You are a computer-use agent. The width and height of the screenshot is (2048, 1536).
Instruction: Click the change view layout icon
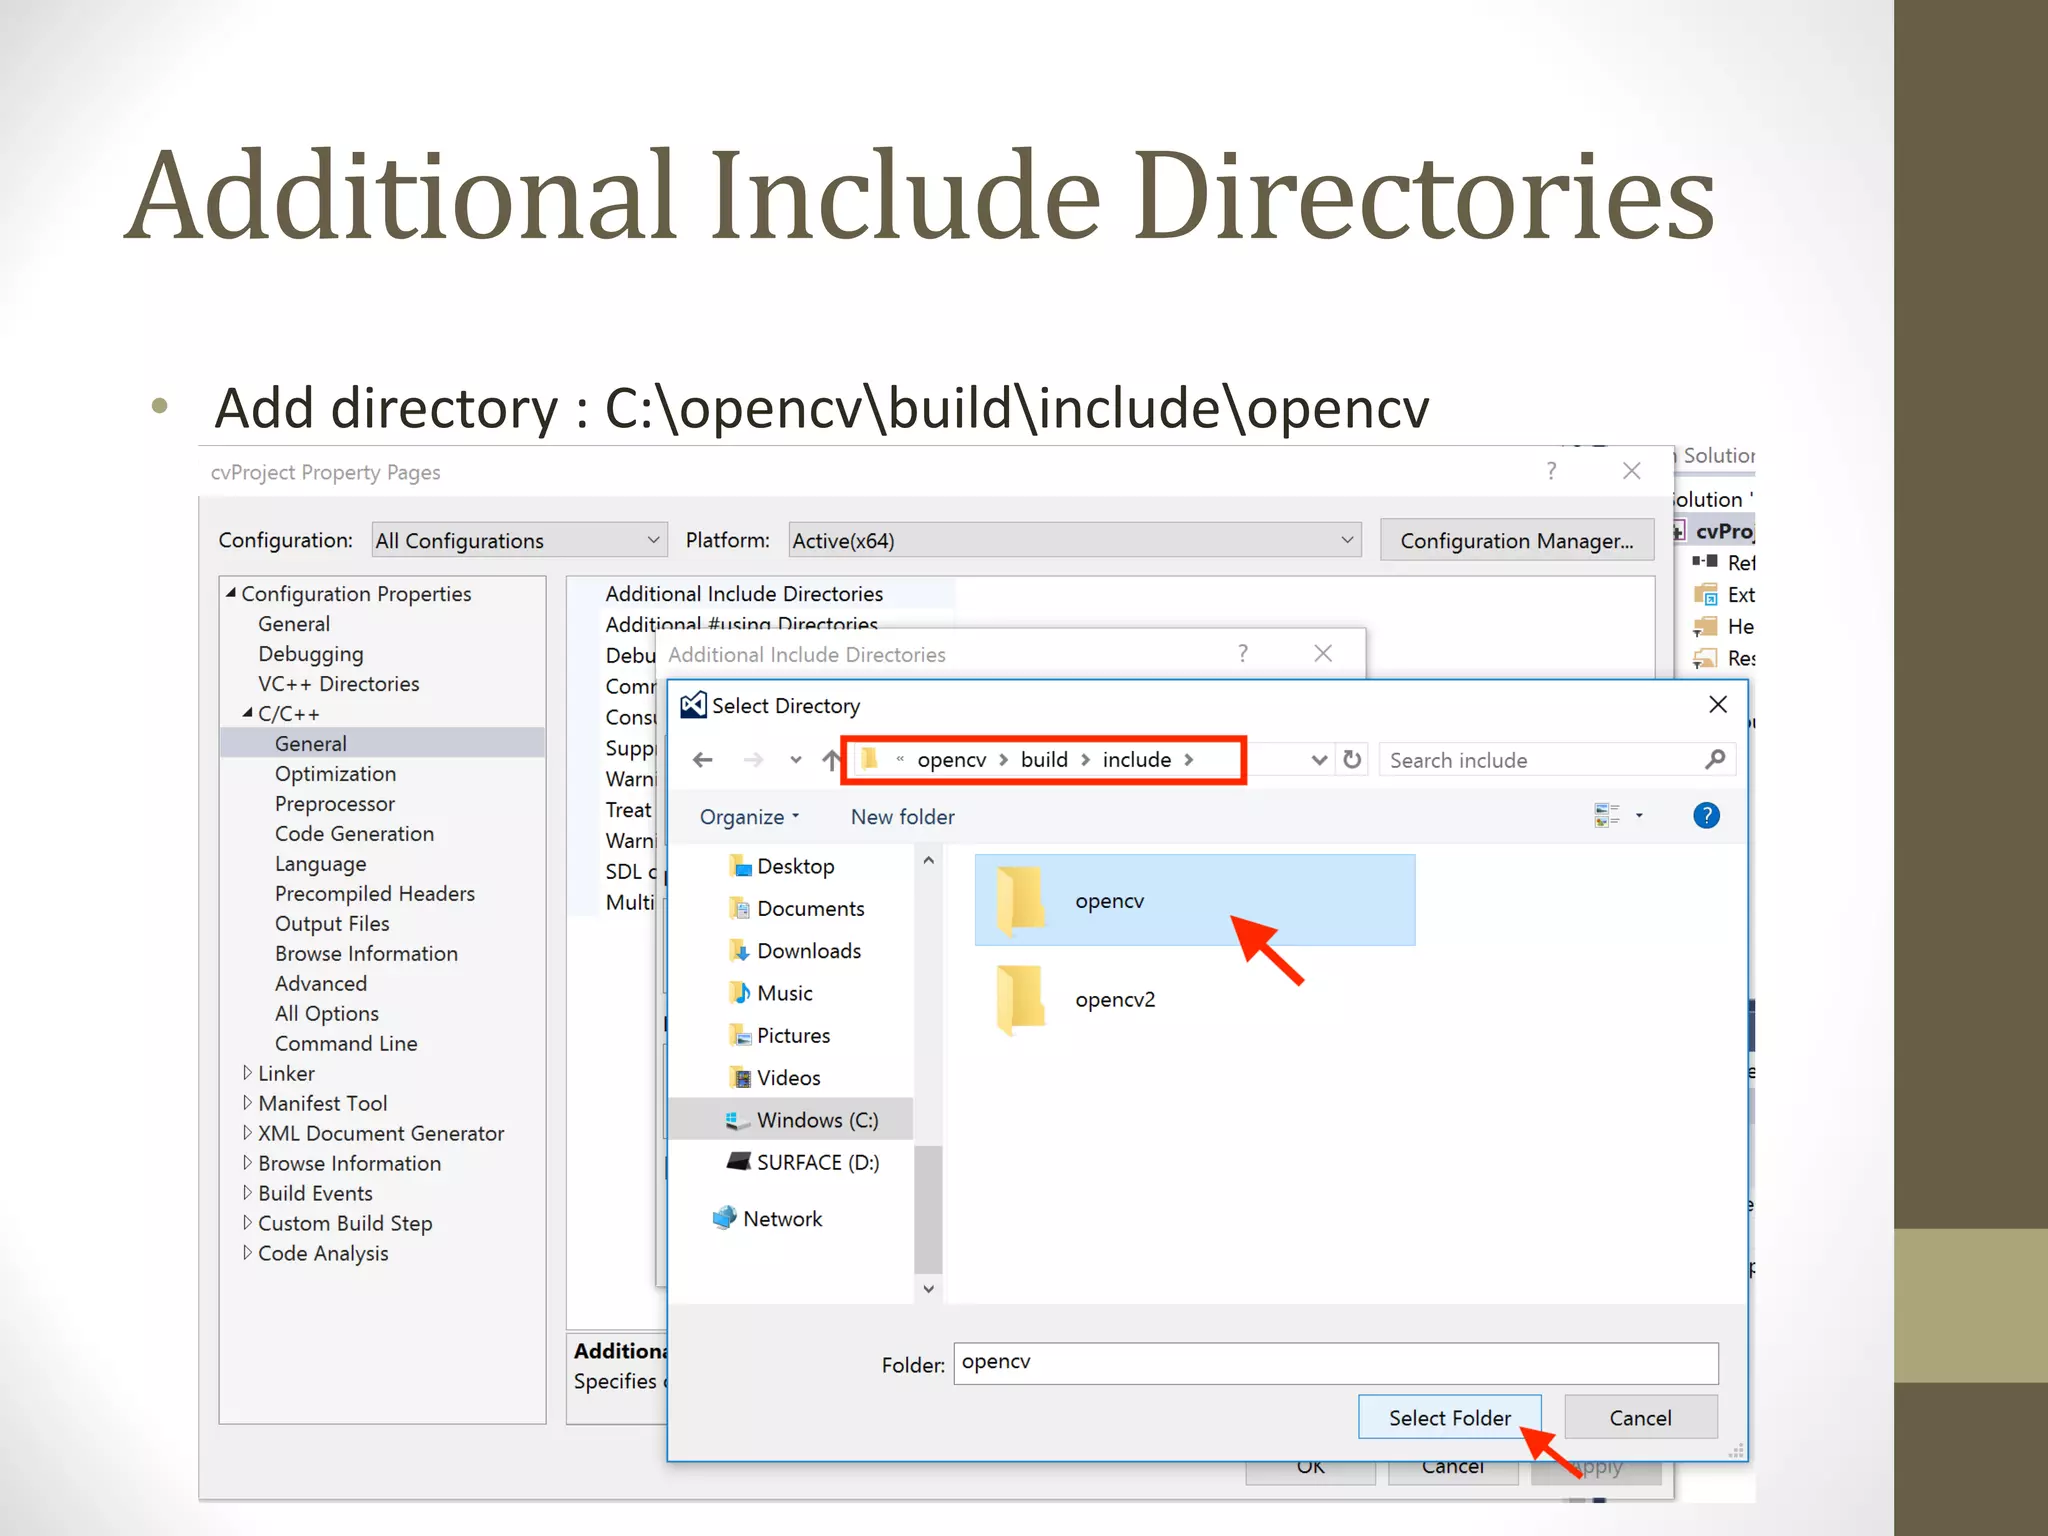pos(1607,816)
